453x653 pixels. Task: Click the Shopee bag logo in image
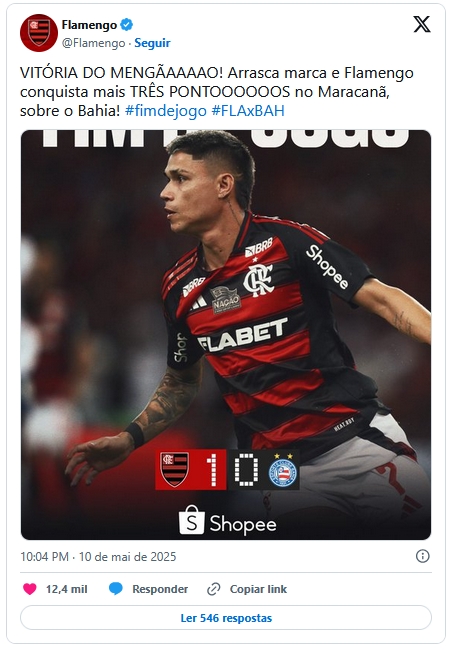click(x=192, y=521)
